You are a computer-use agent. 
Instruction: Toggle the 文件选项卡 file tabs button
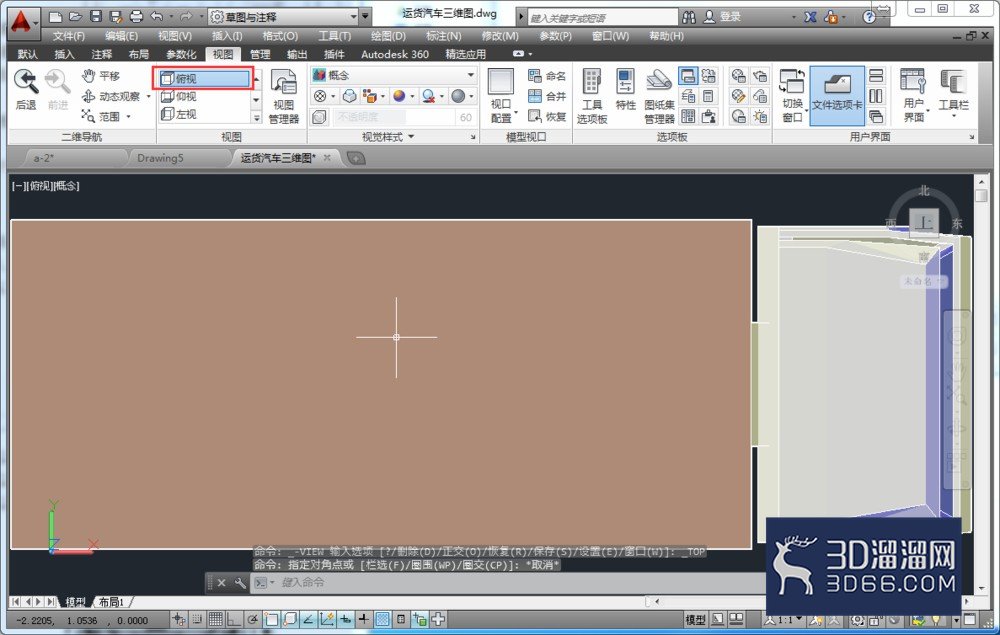(x=837, y=96)
